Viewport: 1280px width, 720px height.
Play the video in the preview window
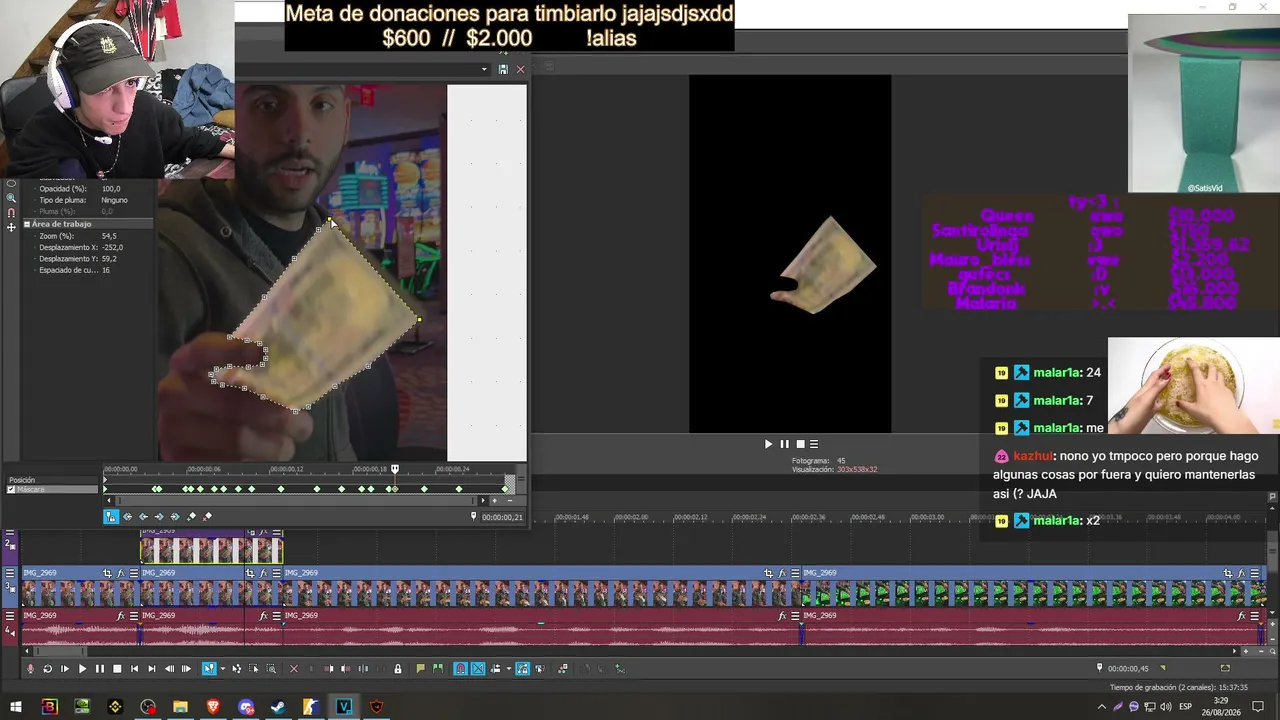(768, 444)
